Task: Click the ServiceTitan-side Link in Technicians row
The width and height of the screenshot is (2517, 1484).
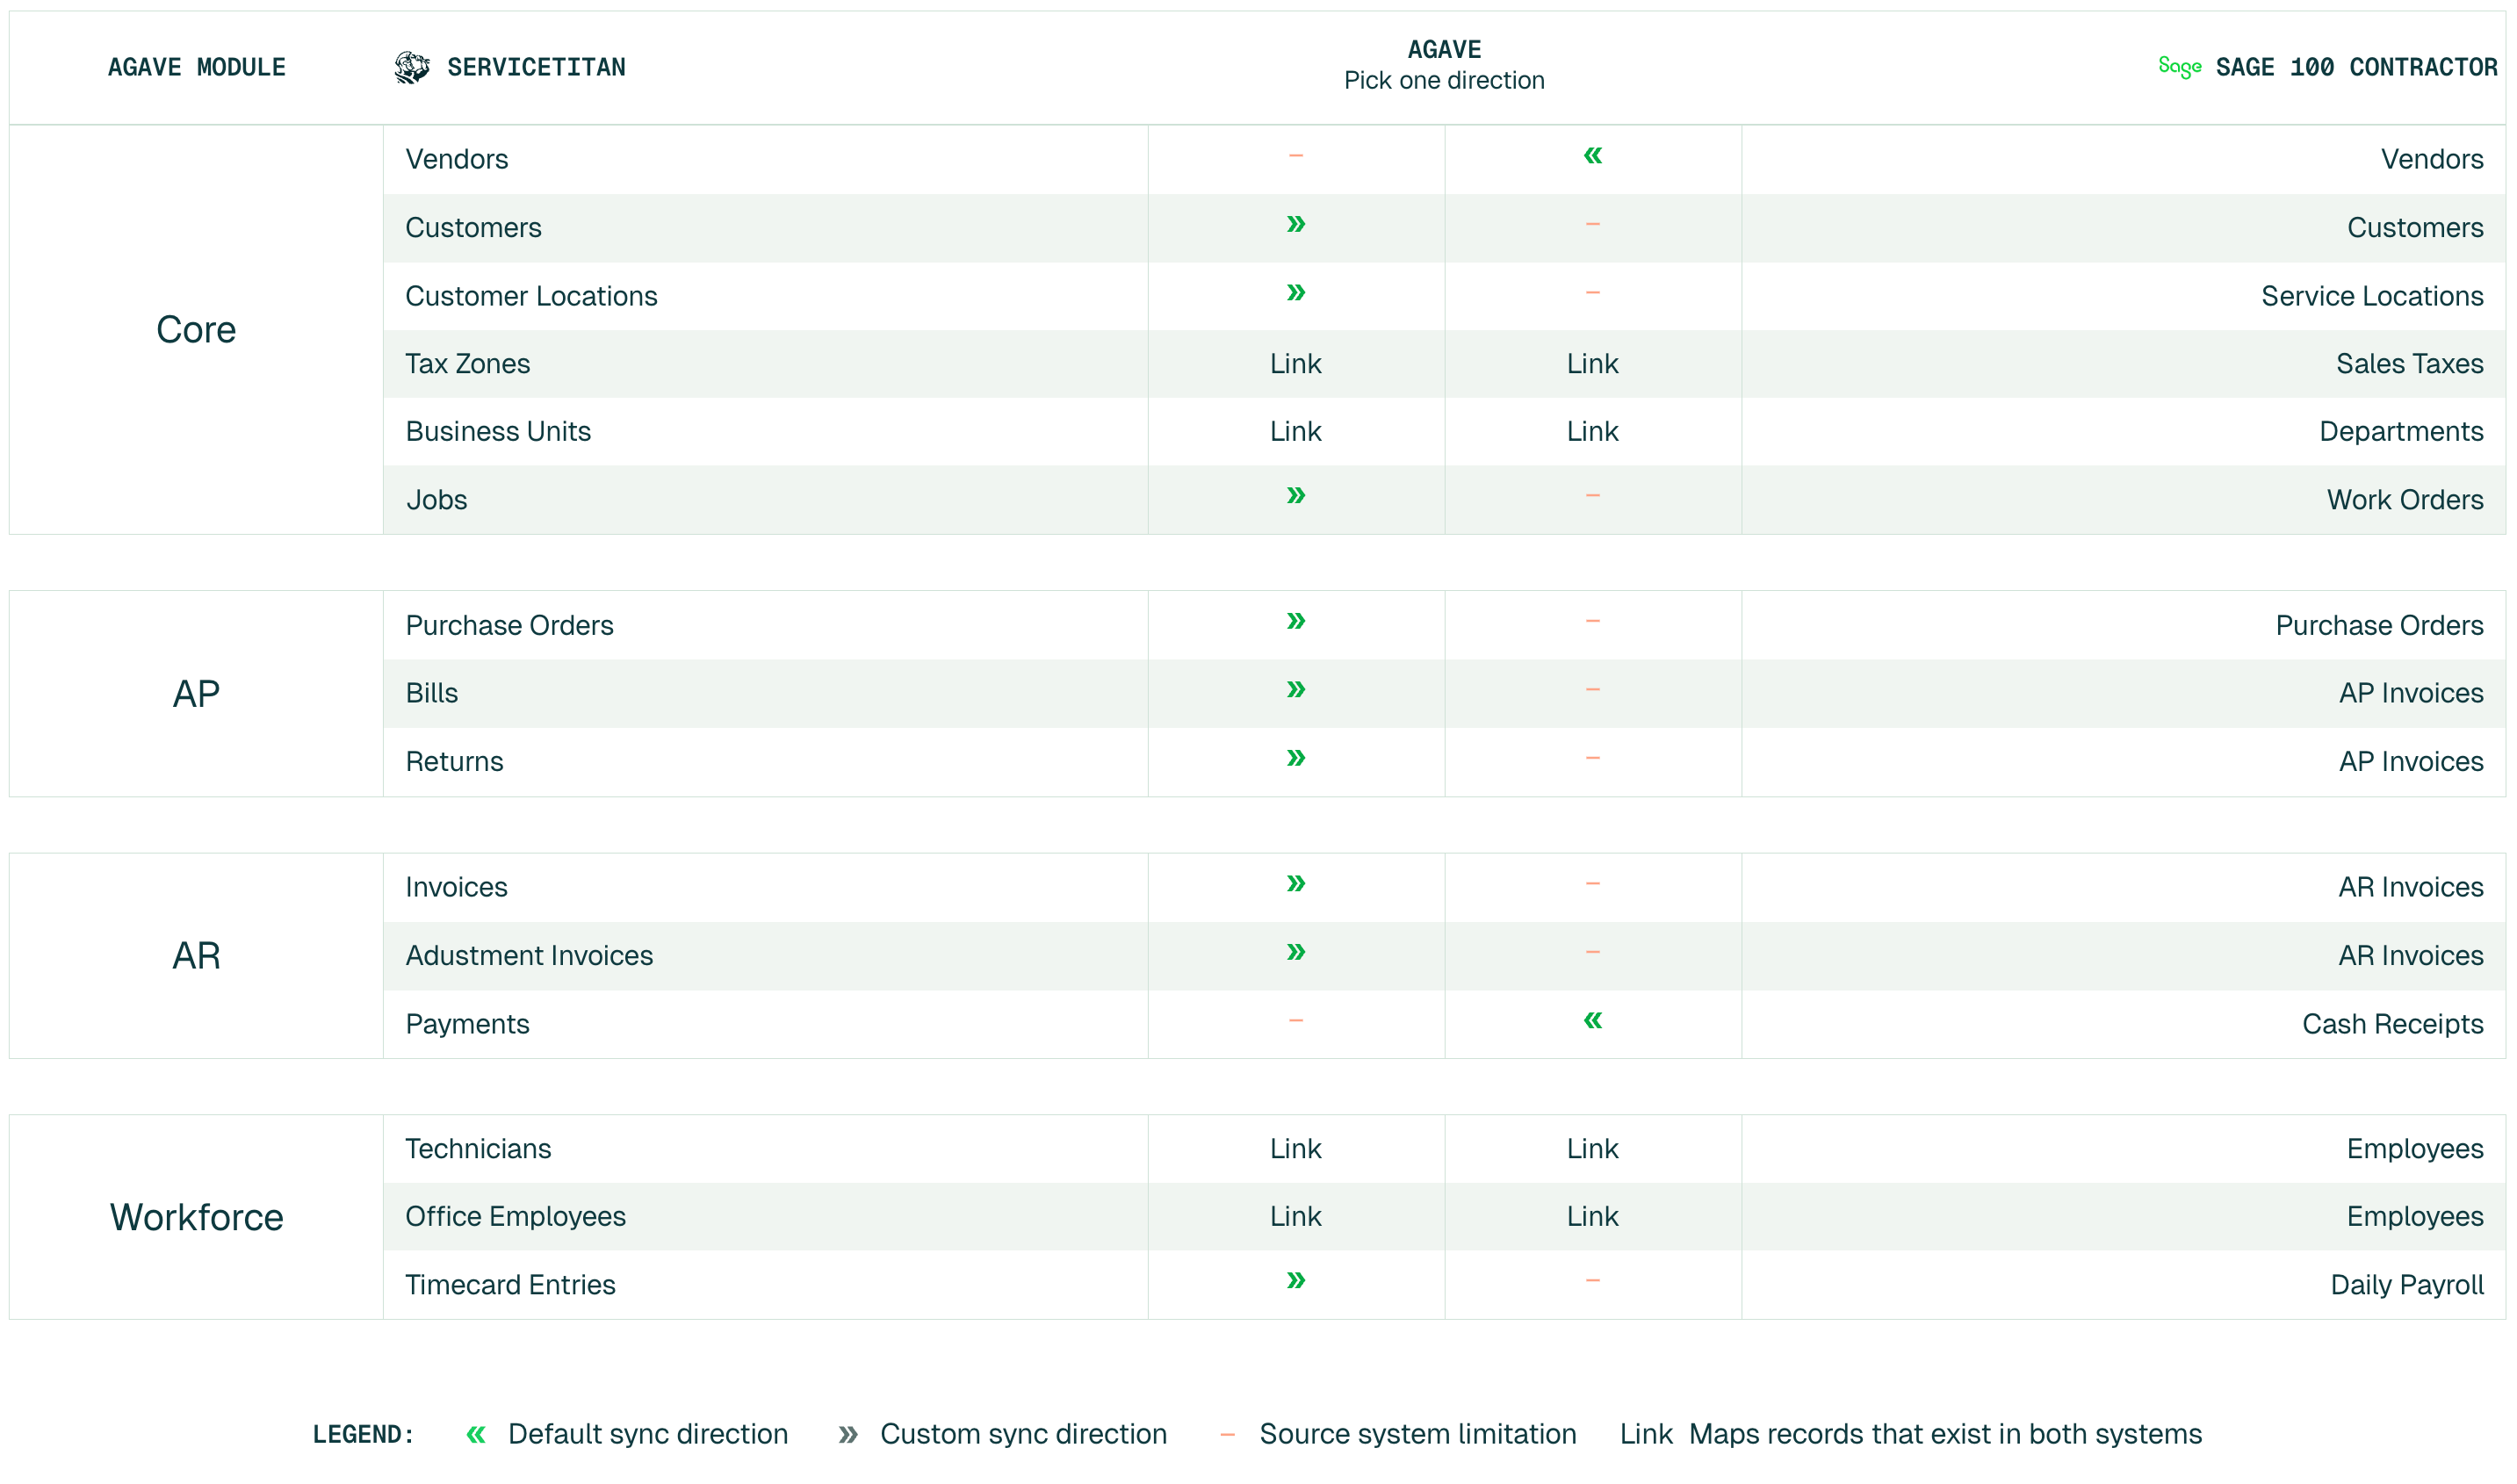Action: click(1295, 1149)
